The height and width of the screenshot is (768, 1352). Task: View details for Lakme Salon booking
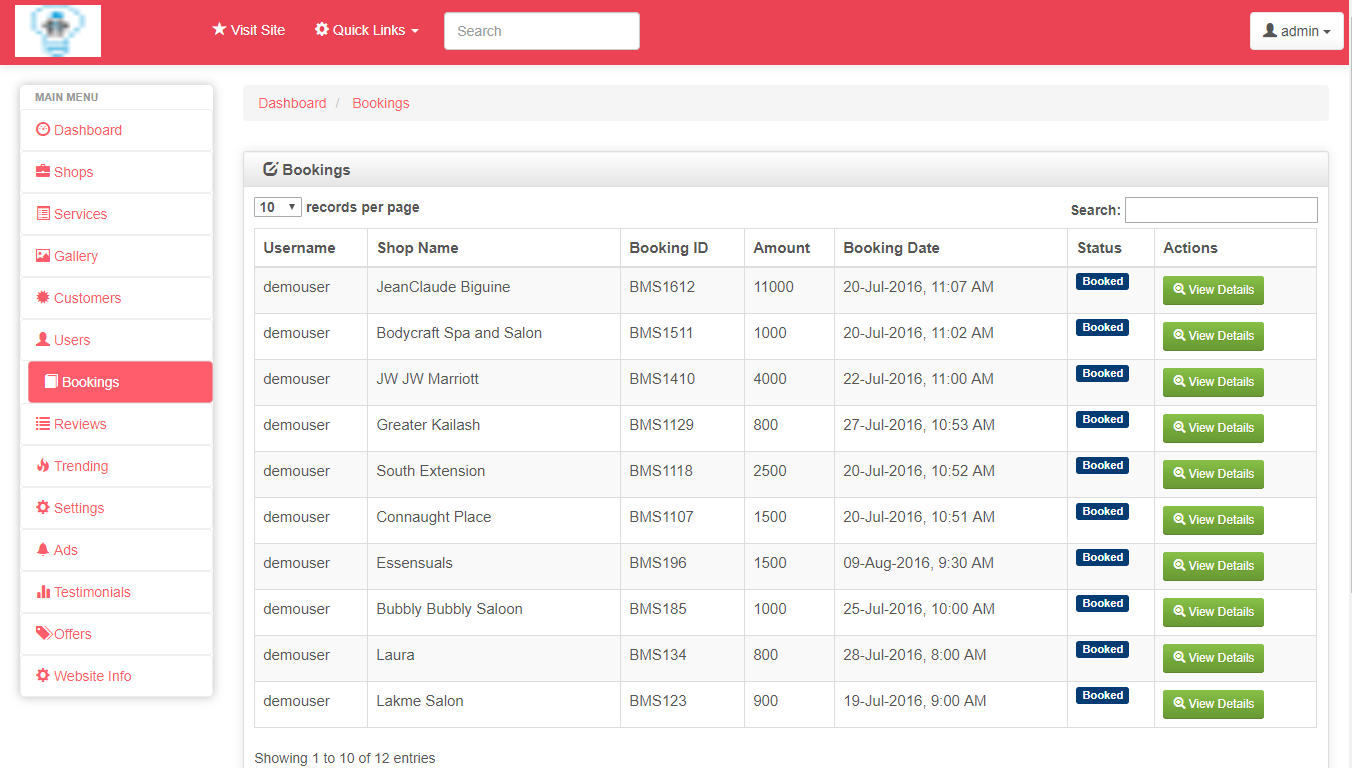click(x=1213, y=704)
